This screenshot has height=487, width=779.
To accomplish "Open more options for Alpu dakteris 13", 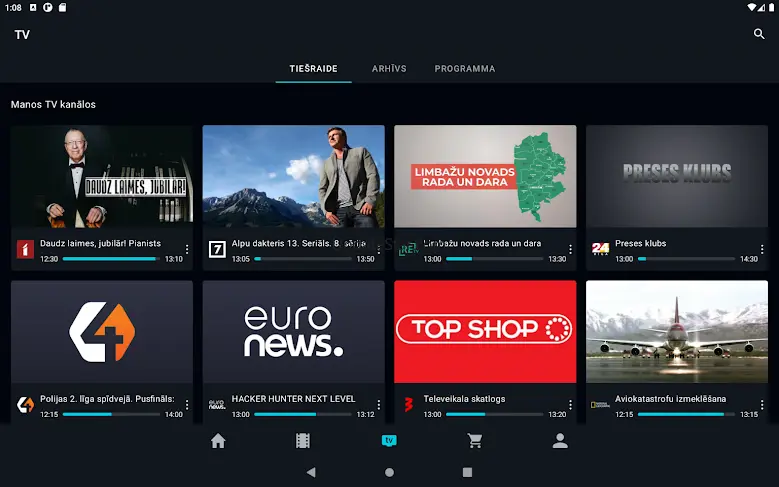I will (x=379, y=249).
